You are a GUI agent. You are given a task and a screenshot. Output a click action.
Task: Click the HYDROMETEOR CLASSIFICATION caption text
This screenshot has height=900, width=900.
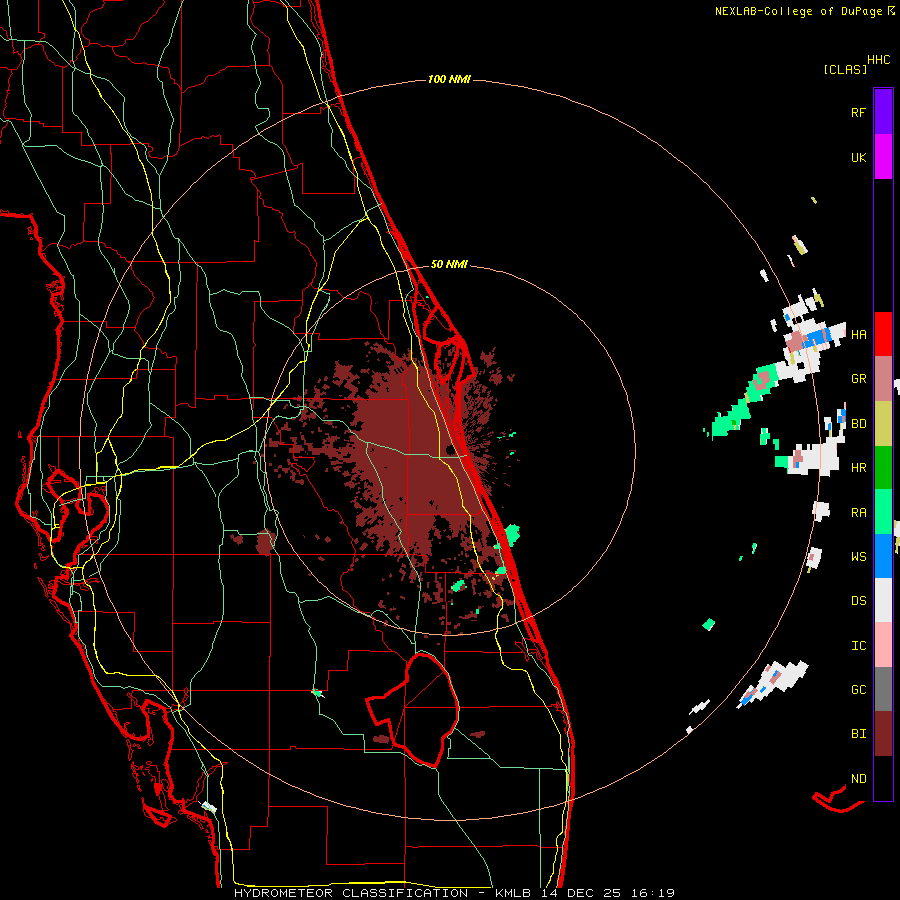351,893
